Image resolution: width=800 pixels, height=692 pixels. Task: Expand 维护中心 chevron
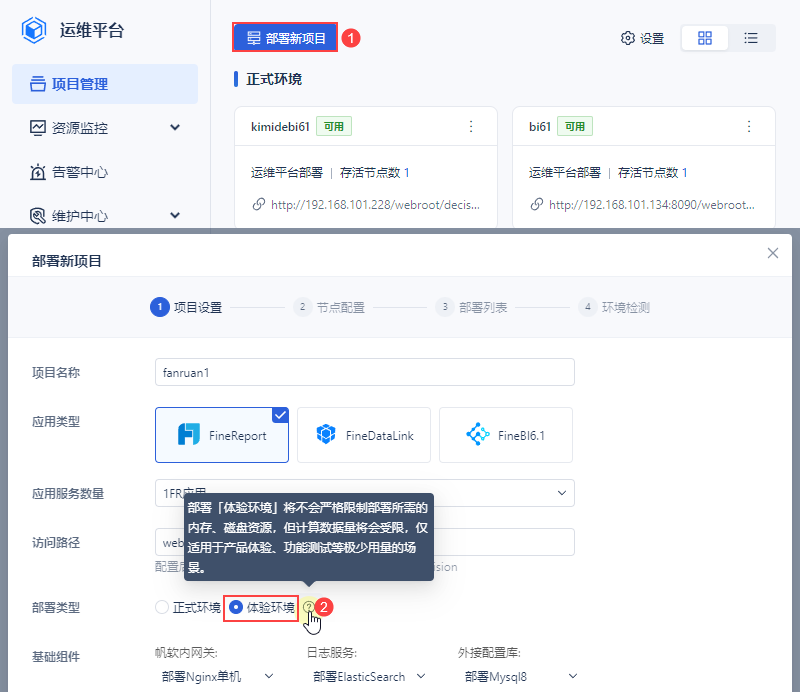point(175,215)
